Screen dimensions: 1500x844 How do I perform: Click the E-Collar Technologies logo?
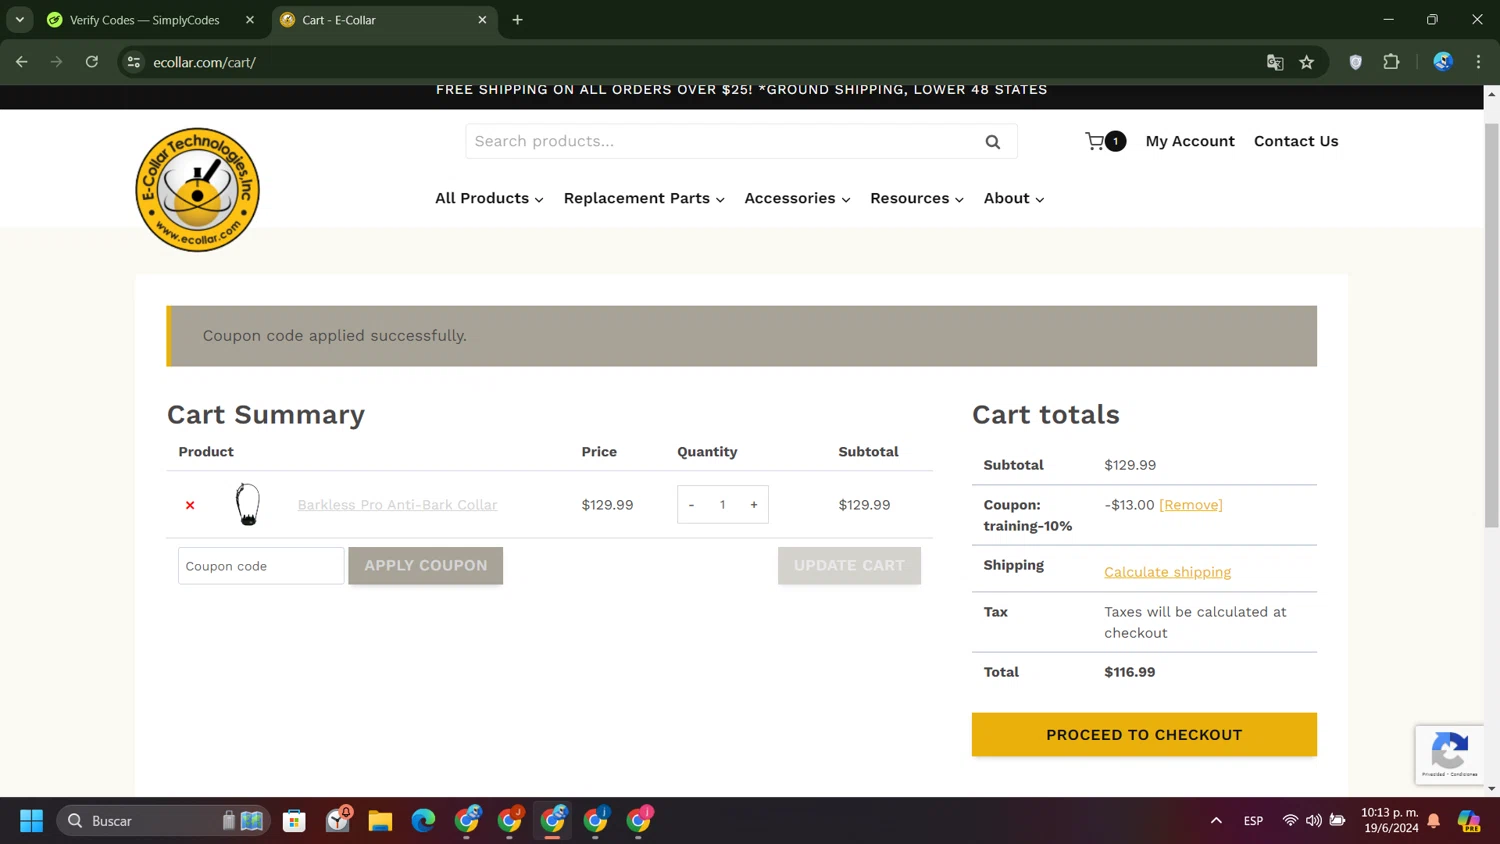tap(198, 189)
